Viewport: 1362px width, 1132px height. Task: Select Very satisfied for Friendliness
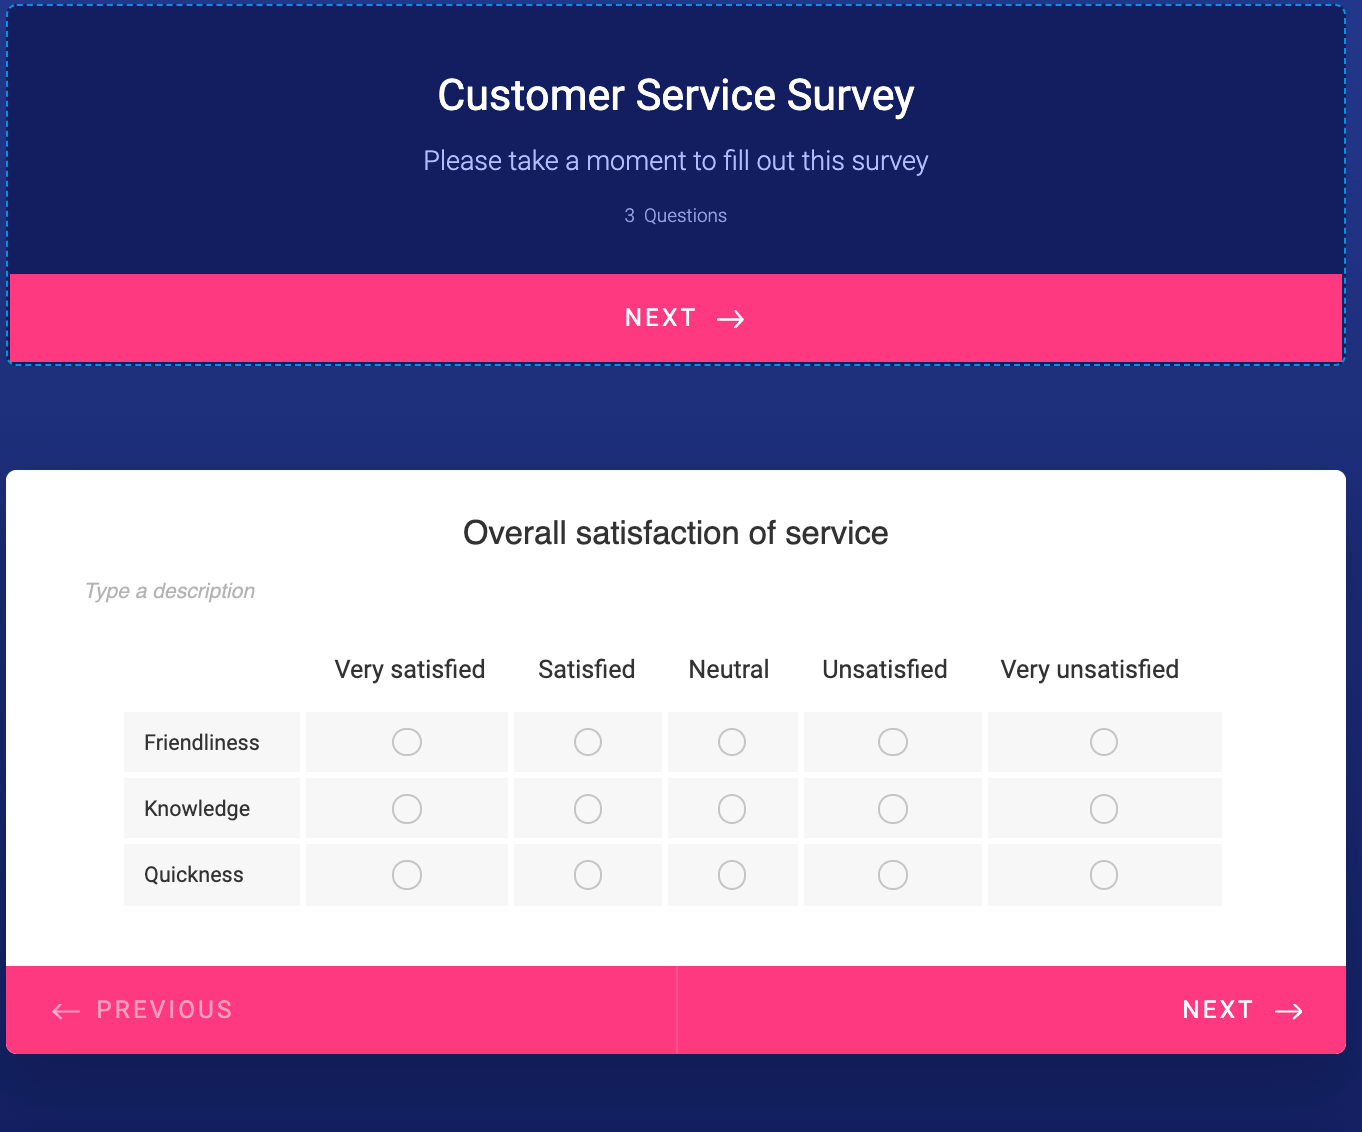point(407,742)
